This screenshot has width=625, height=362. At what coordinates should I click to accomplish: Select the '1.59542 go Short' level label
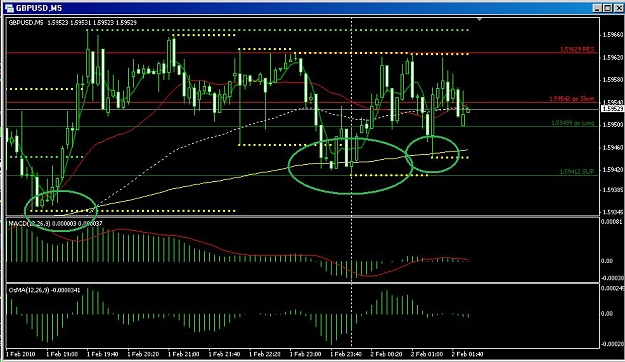point(572,98)
